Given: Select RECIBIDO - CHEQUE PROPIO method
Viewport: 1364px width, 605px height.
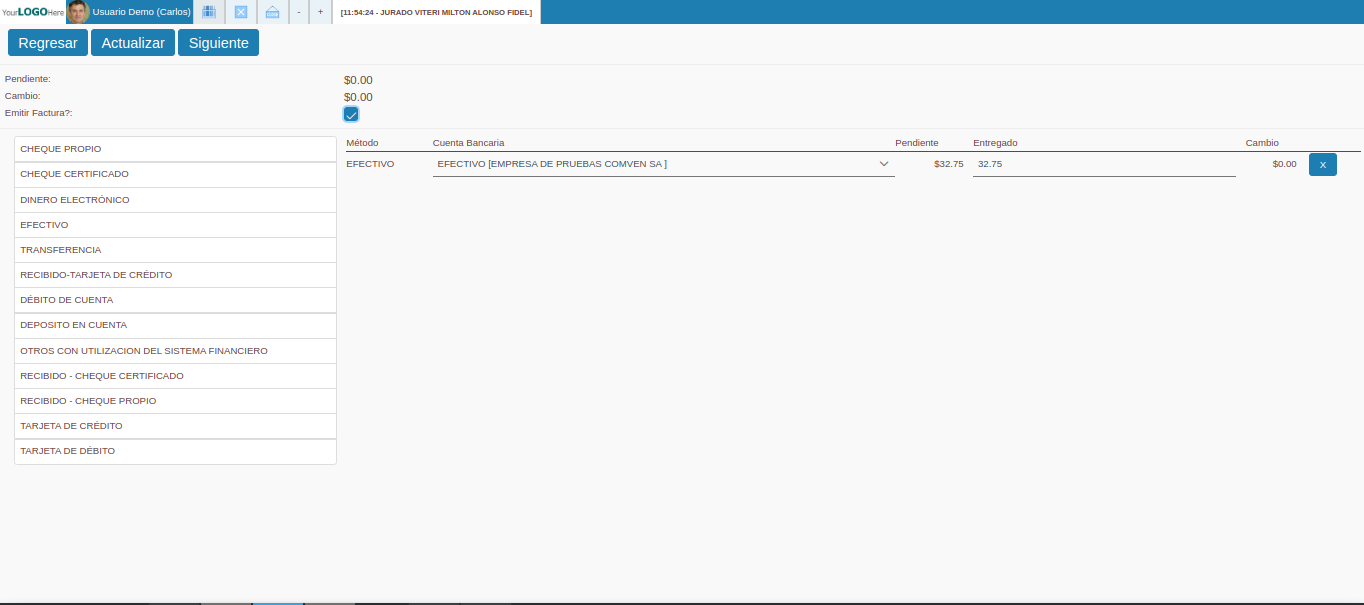Looking at the screenshot, I should coord(175,401).
